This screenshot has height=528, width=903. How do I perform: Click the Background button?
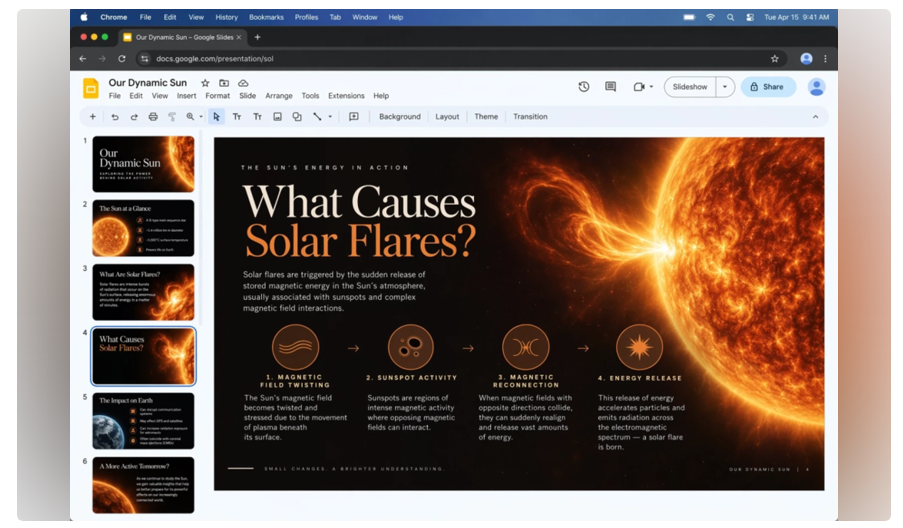click(x=400, y=117)
